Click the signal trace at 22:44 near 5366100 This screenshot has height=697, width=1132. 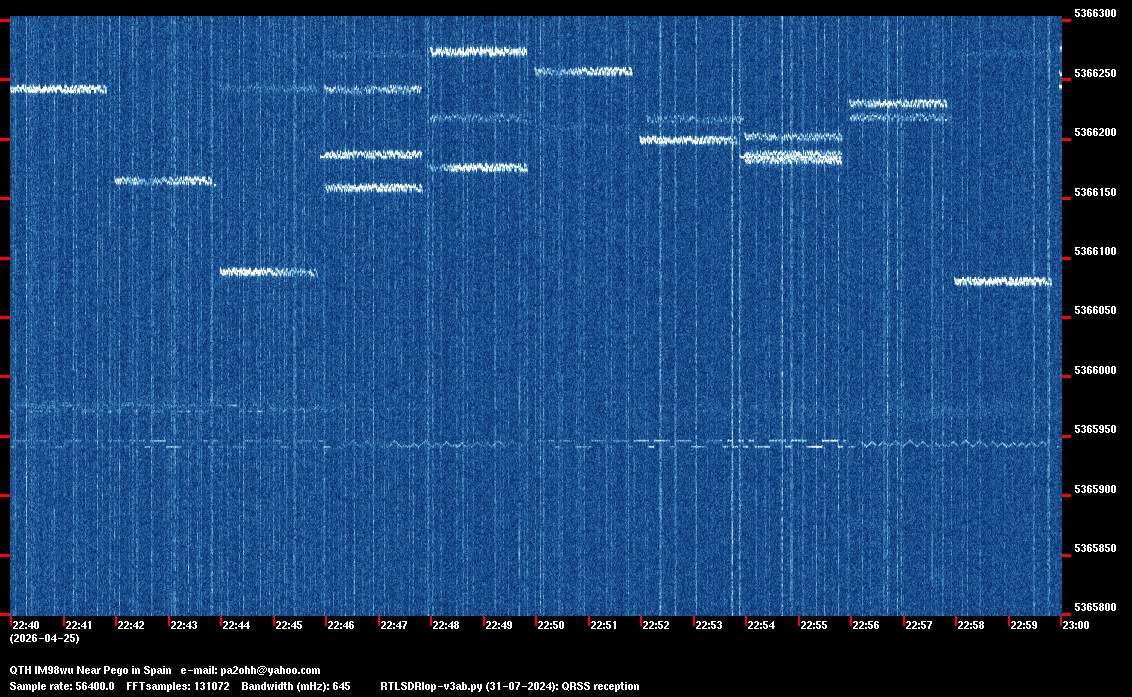coord(268,272)
